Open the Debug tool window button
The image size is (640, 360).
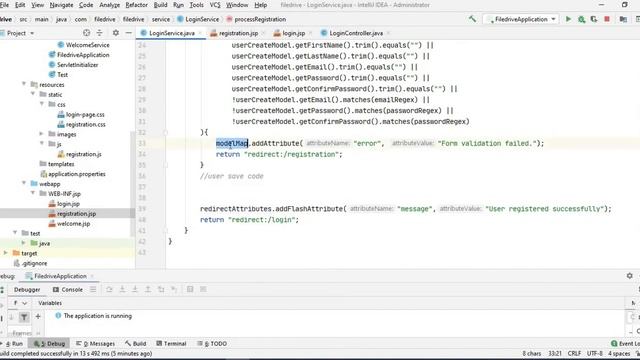pyautogui.click(x=49, y=344)
